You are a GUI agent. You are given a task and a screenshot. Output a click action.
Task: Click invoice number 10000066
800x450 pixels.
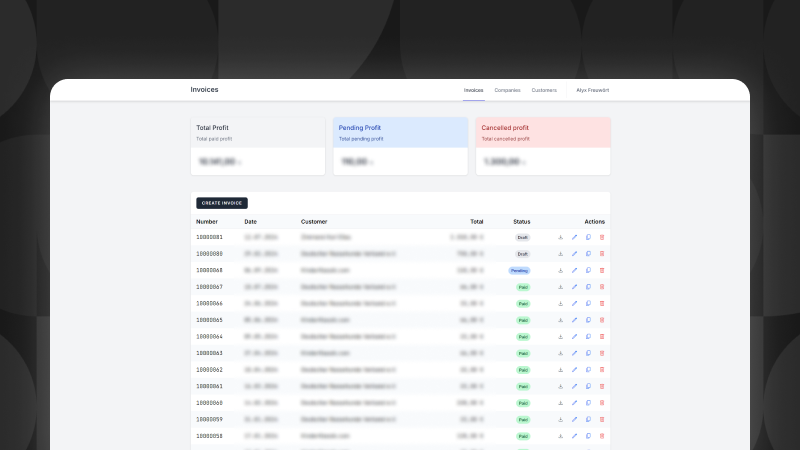[209, 304]
